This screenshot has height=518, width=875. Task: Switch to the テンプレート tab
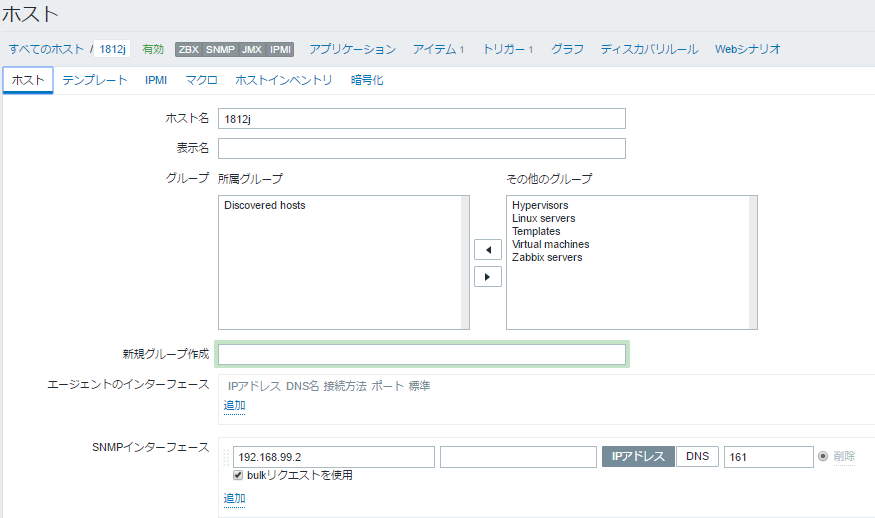tap(95, 80)
